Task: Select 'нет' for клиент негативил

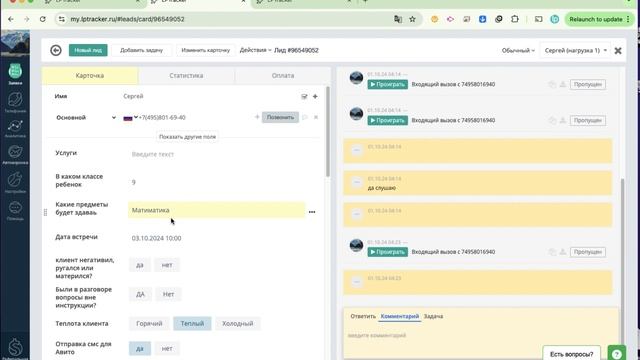Action: point(167,265)
